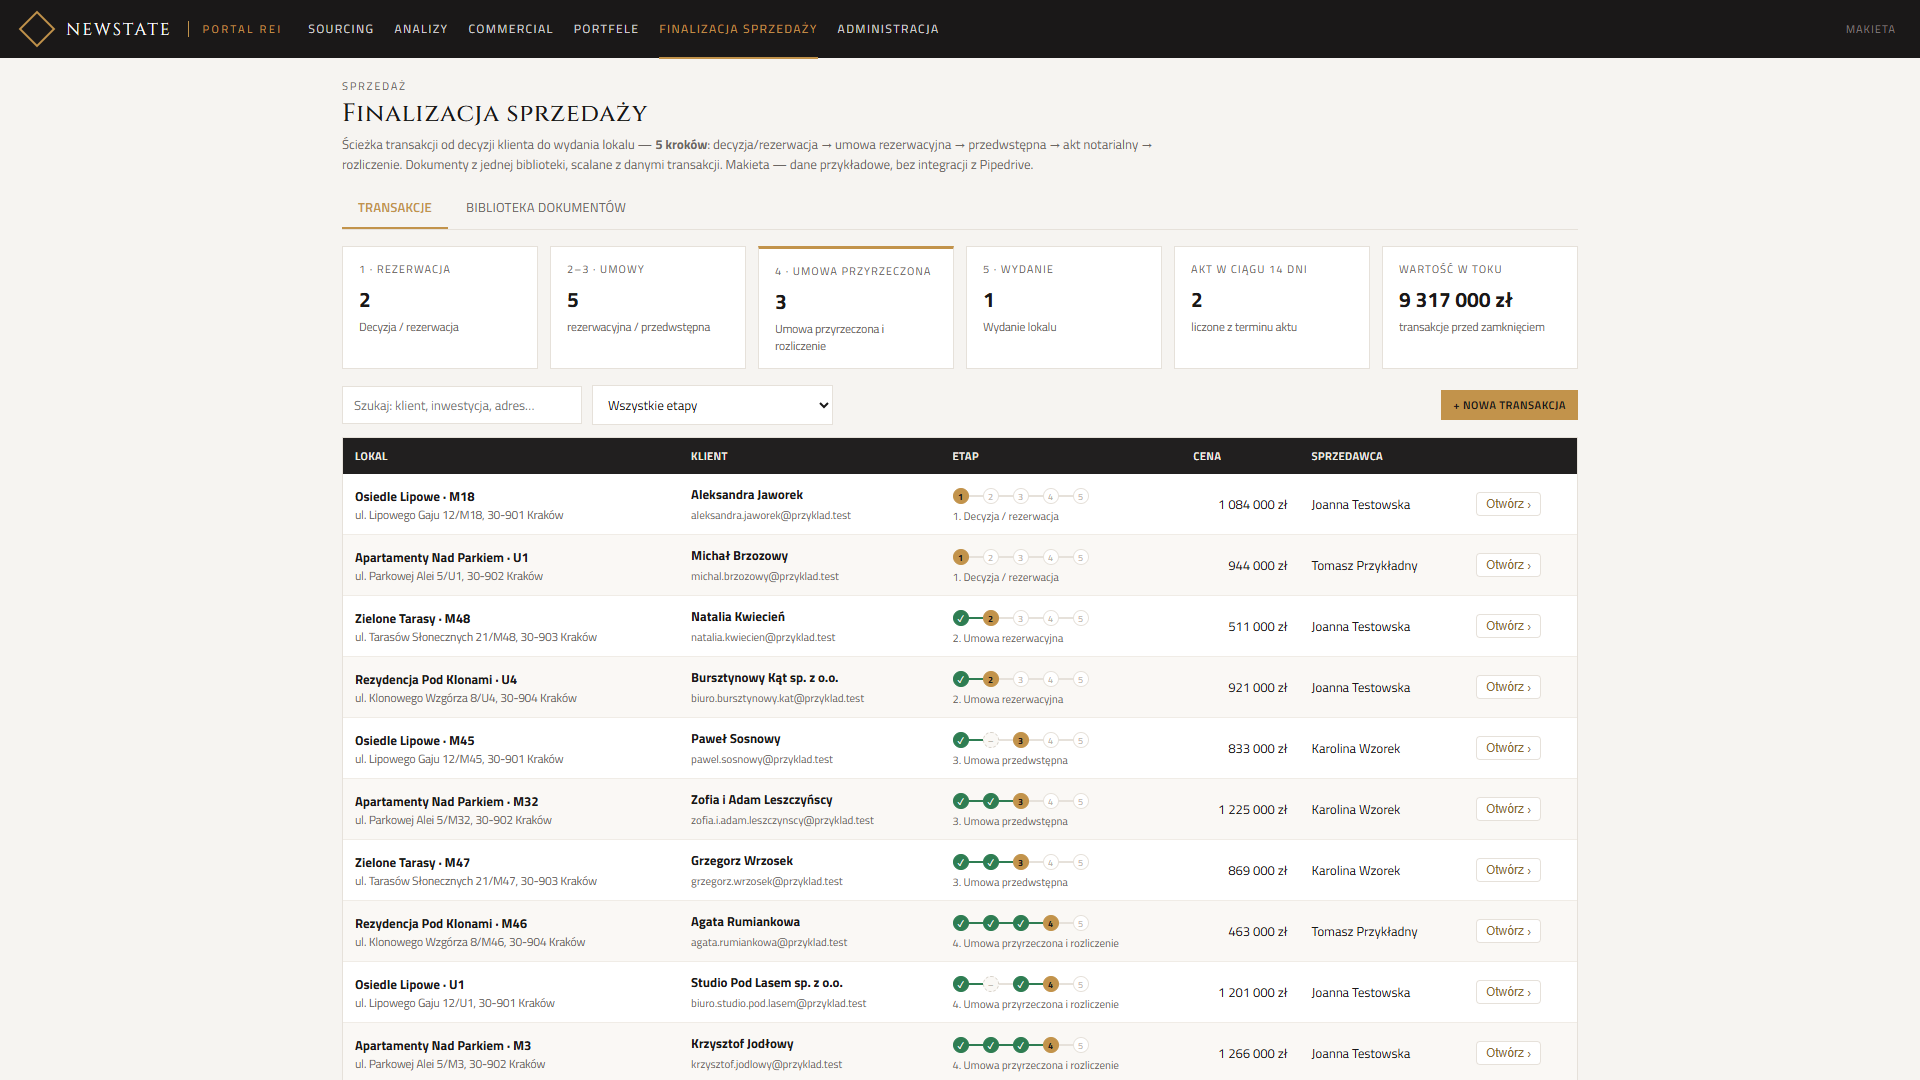Click step 1 circle in Aleksandra Jaworek row
1920x1080 pixels.
point(961,496)
